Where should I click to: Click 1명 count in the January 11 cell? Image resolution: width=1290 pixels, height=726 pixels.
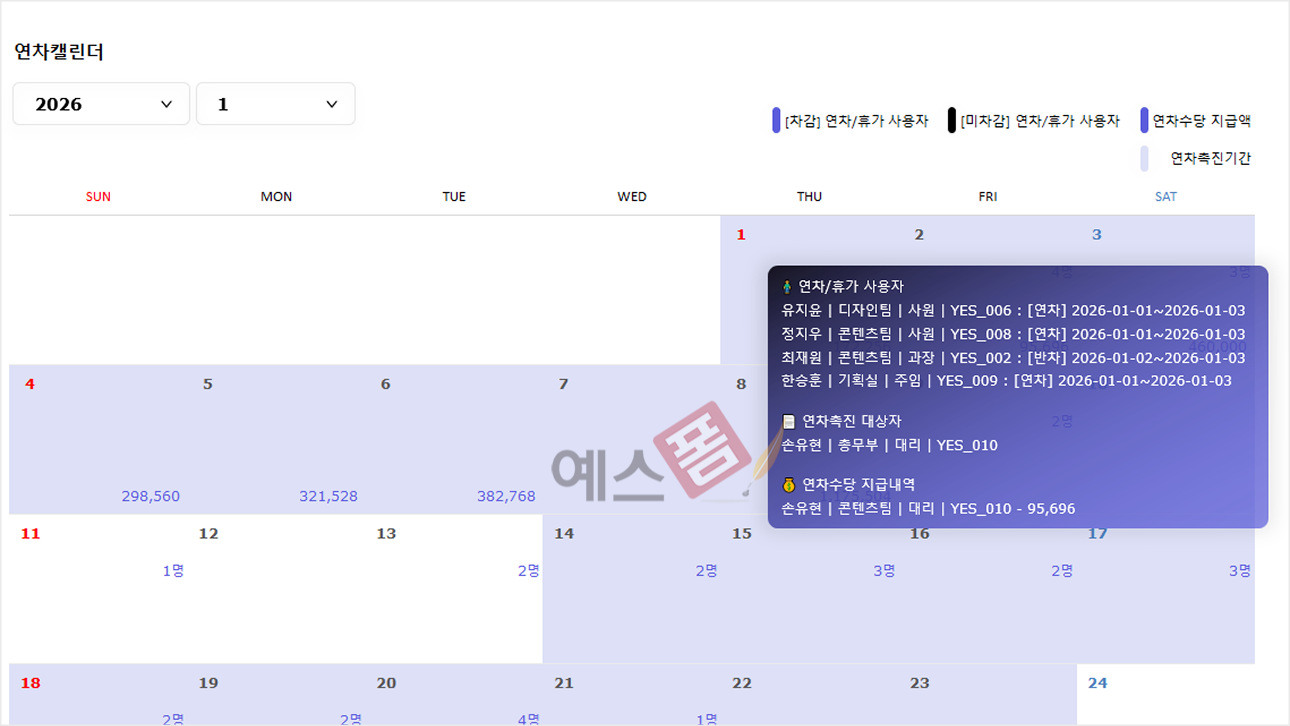click(x=173, y=571)
